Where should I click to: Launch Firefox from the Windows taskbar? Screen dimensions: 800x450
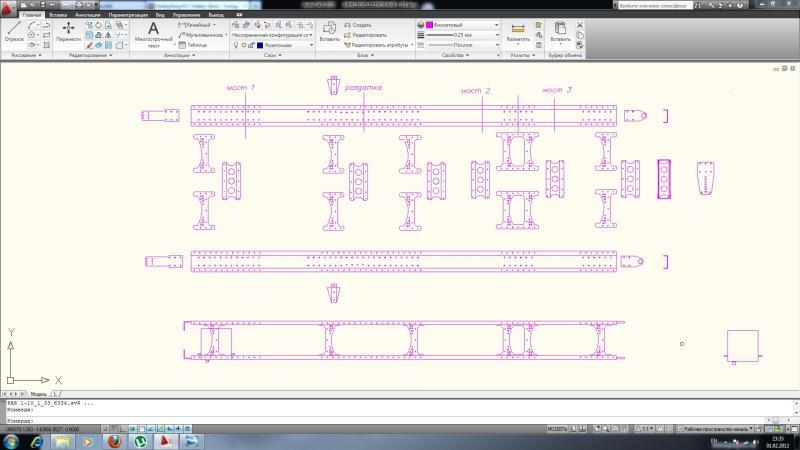click(114, 440)
